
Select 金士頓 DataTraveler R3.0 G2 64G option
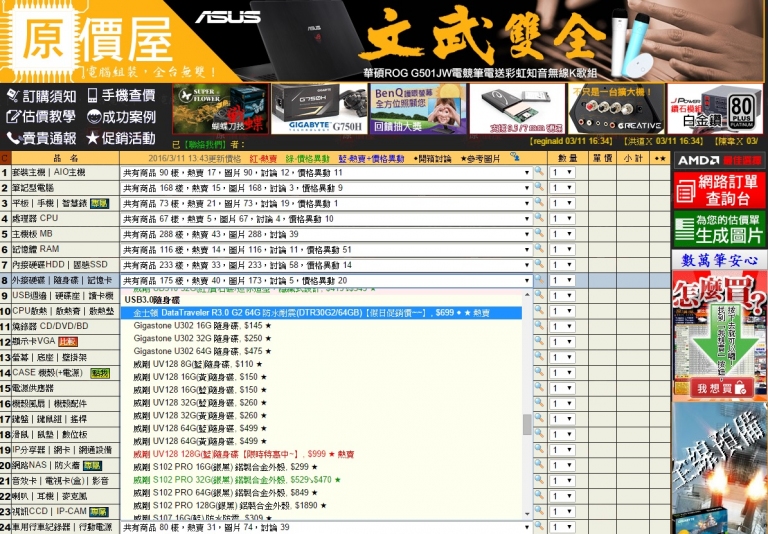321,313
